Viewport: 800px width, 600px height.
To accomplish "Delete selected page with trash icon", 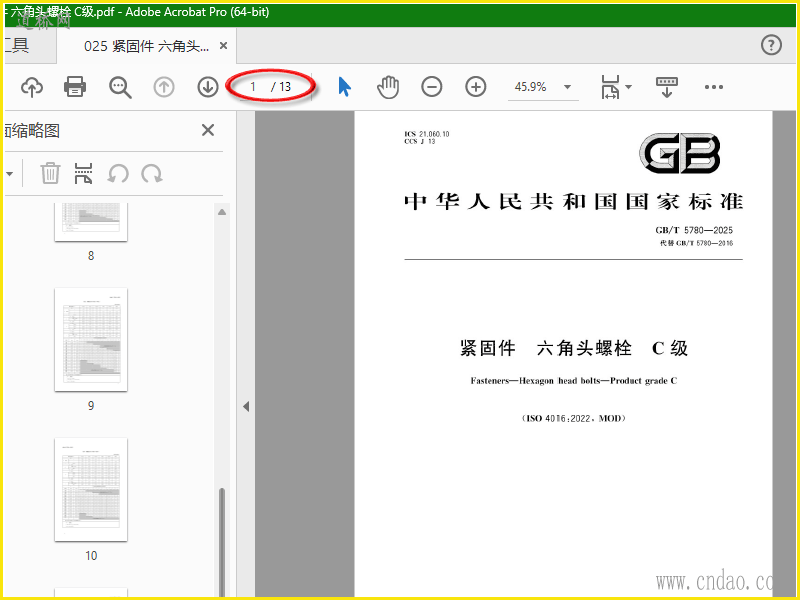I will 51,173.
